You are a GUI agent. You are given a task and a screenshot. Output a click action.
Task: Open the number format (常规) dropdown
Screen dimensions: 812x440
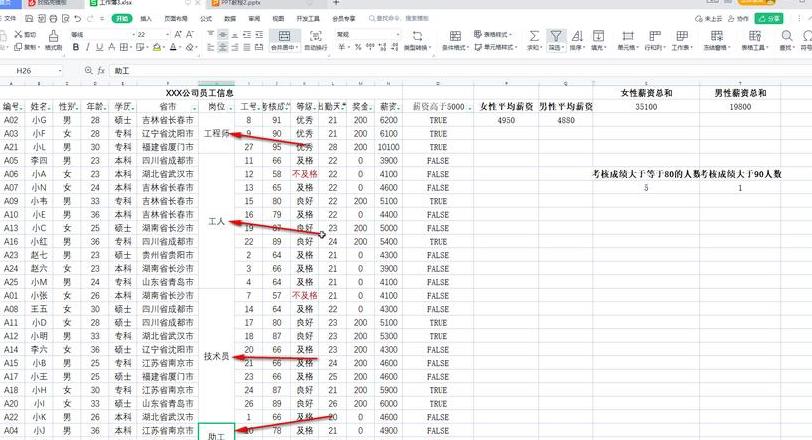(x=398, y=34)
